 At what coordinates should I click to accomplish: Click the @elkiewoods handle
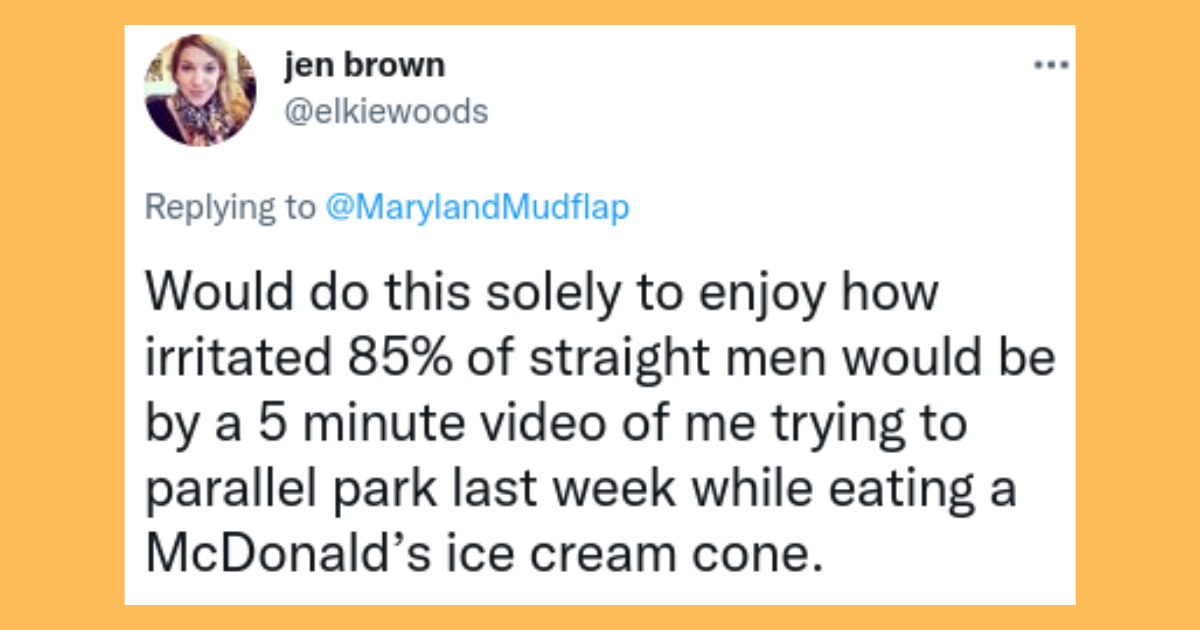coord(386,111)
